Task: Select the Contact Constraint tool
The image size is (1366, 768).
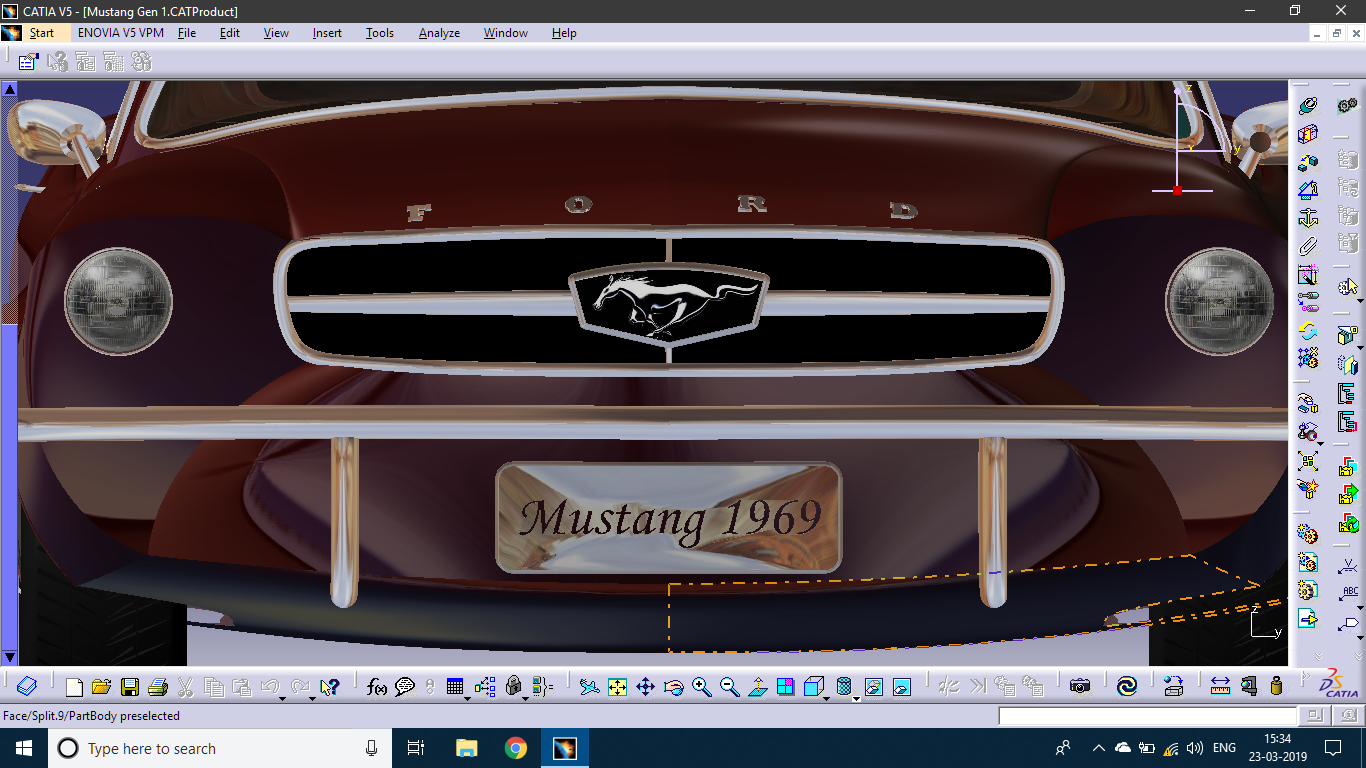Action: [1308, 133]
